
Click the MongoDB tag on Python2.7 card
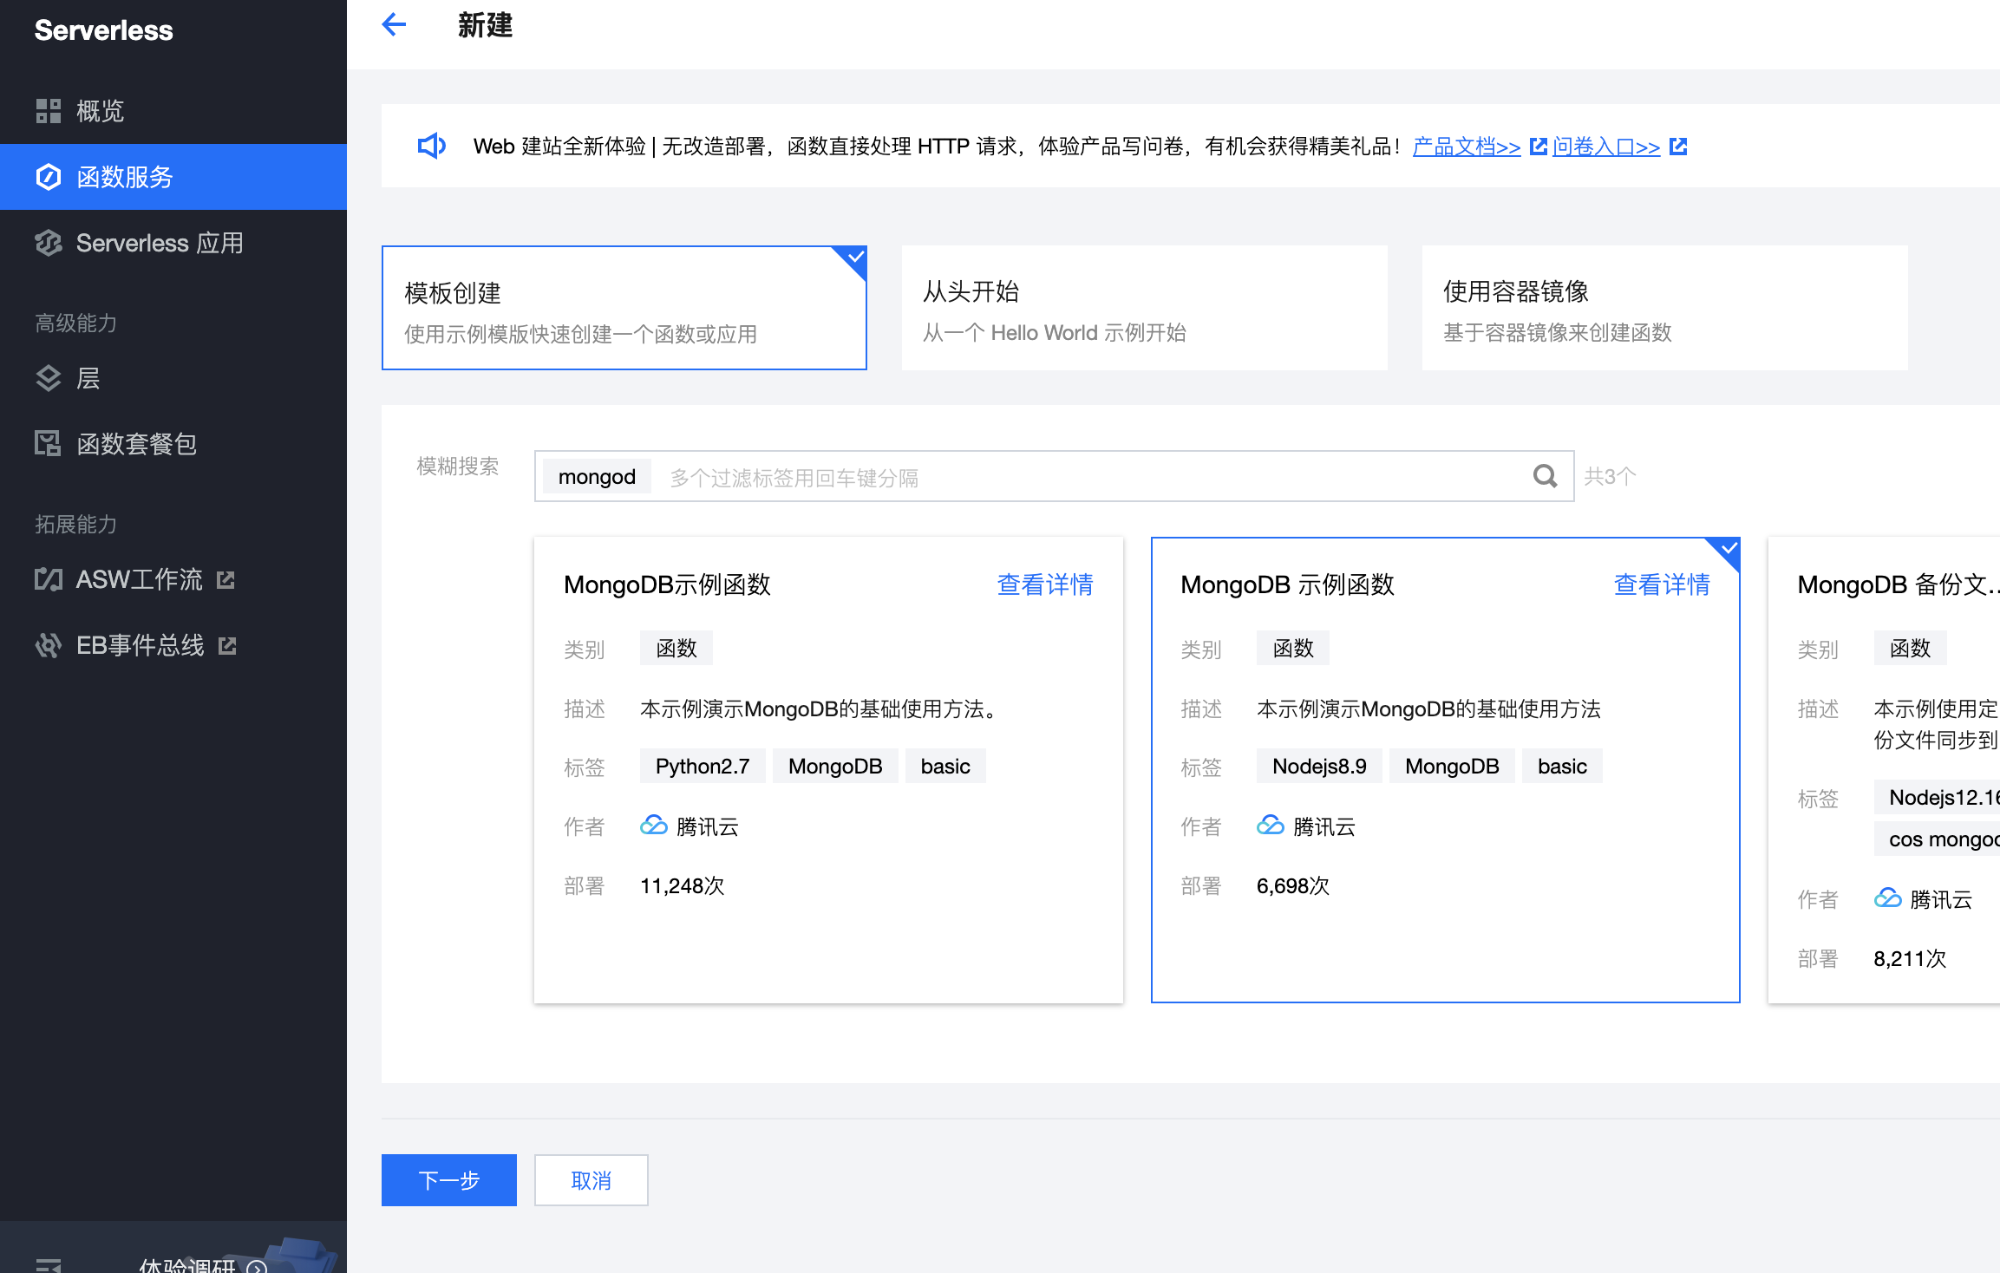835,766
